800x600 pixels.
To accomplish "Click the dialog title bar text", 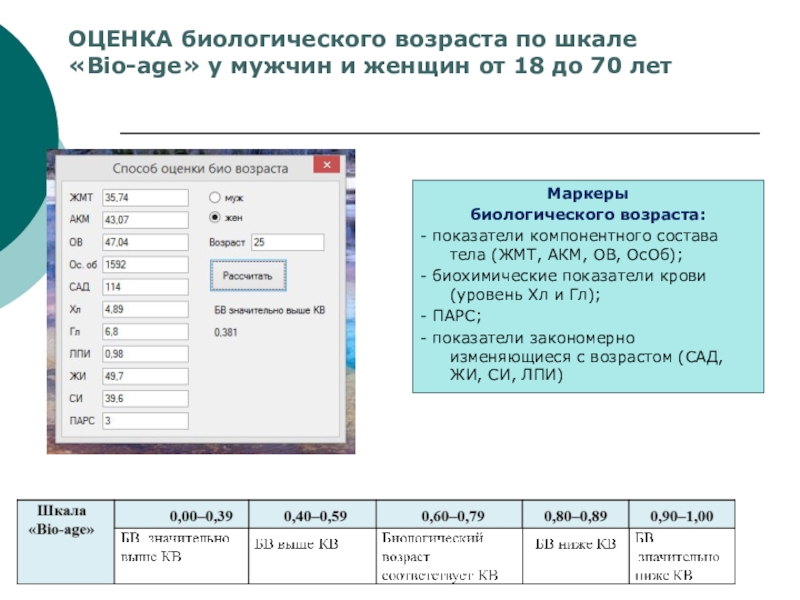I will pyautogui.click(x=200, y=169).
